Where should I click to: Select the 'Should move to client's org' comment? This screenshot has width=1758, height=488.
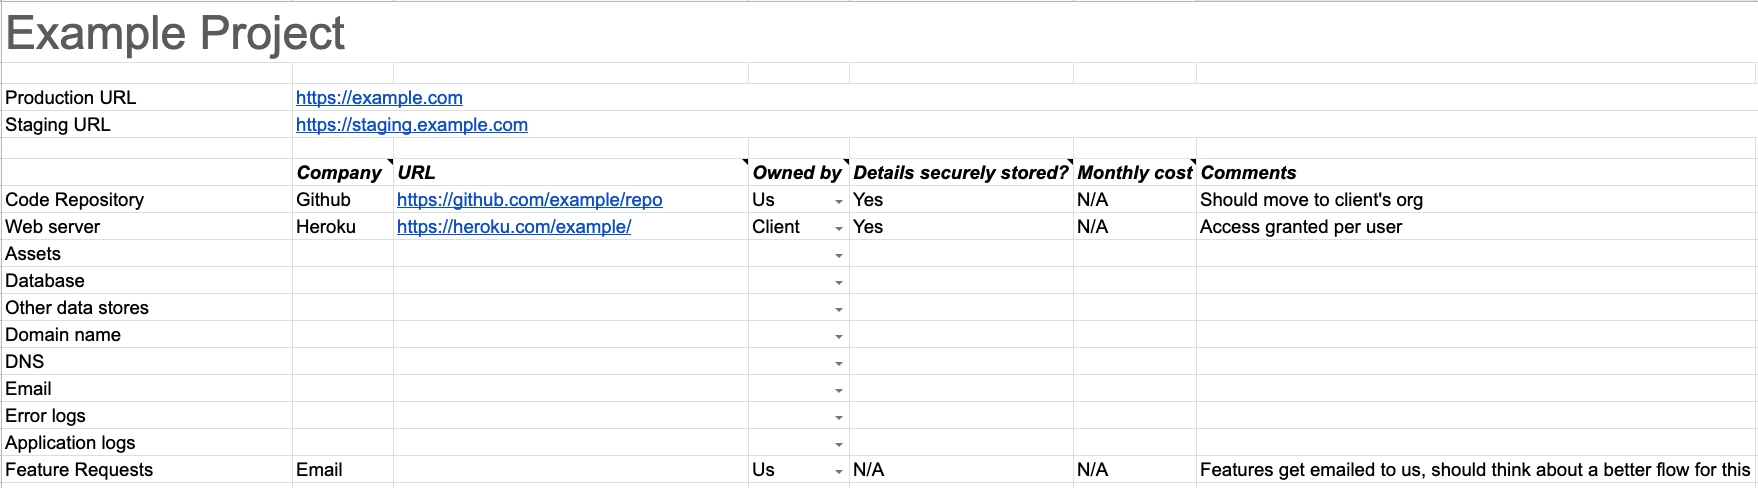pos(1311,200)
